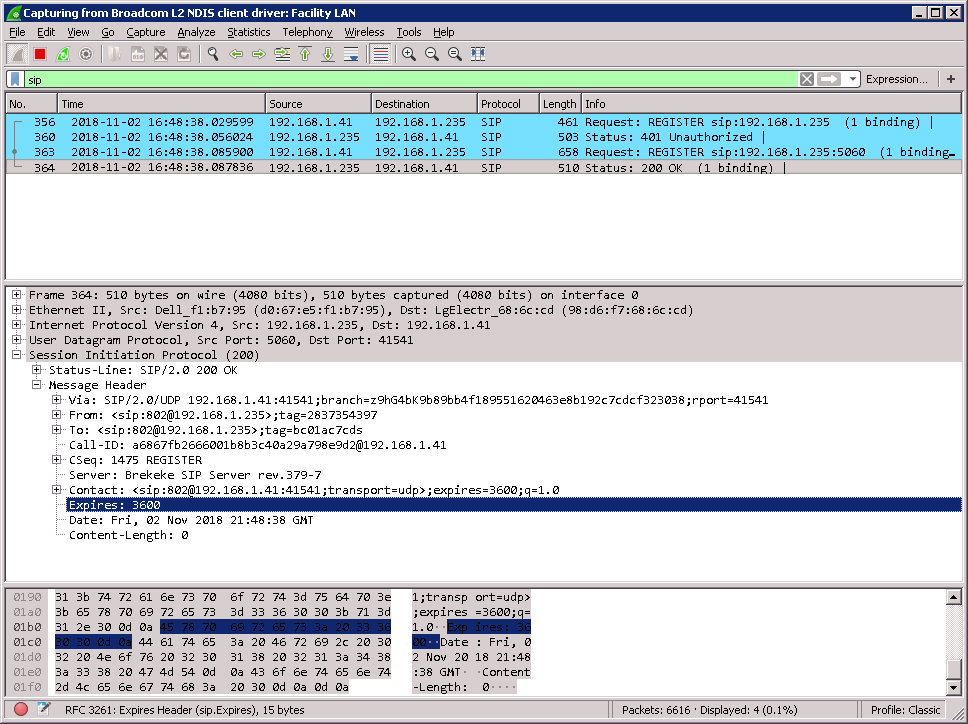
Task: Collapse Session Initiation Protocol node
Action: [x=17, y=355]
